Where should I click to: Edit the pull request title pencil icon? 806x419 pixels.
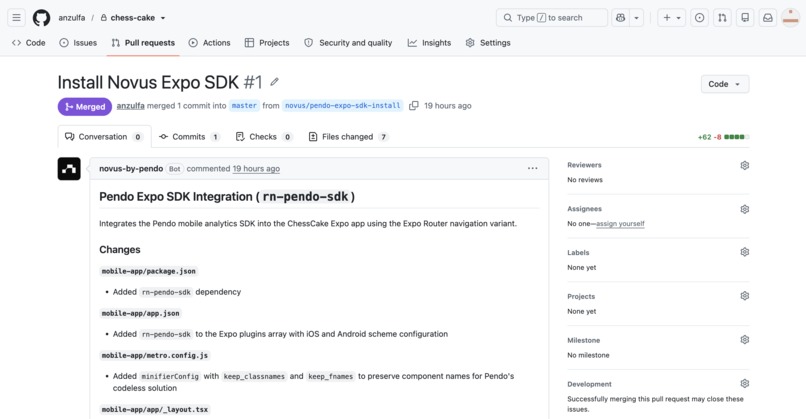coord(274,82)
